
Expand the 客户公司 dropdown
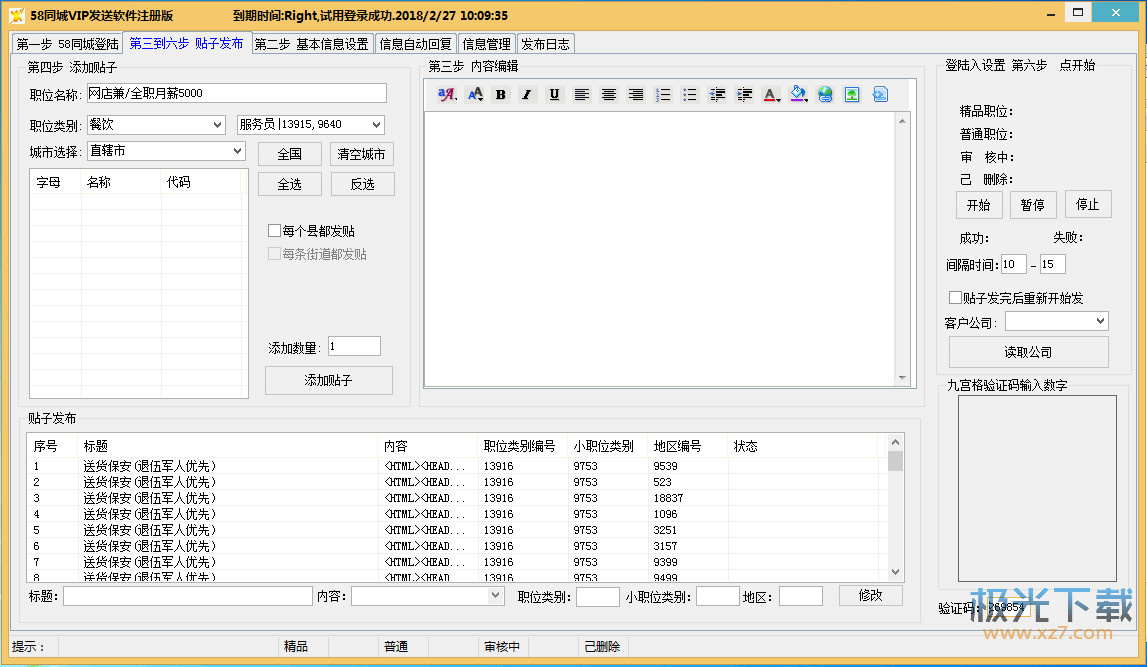(1056, 321)
